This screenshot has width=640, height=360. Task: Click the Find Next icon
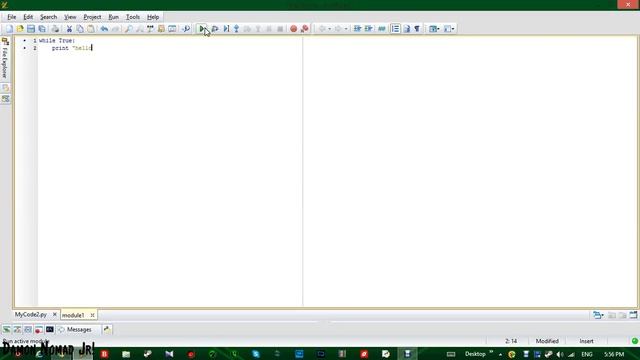coord(140,29)
